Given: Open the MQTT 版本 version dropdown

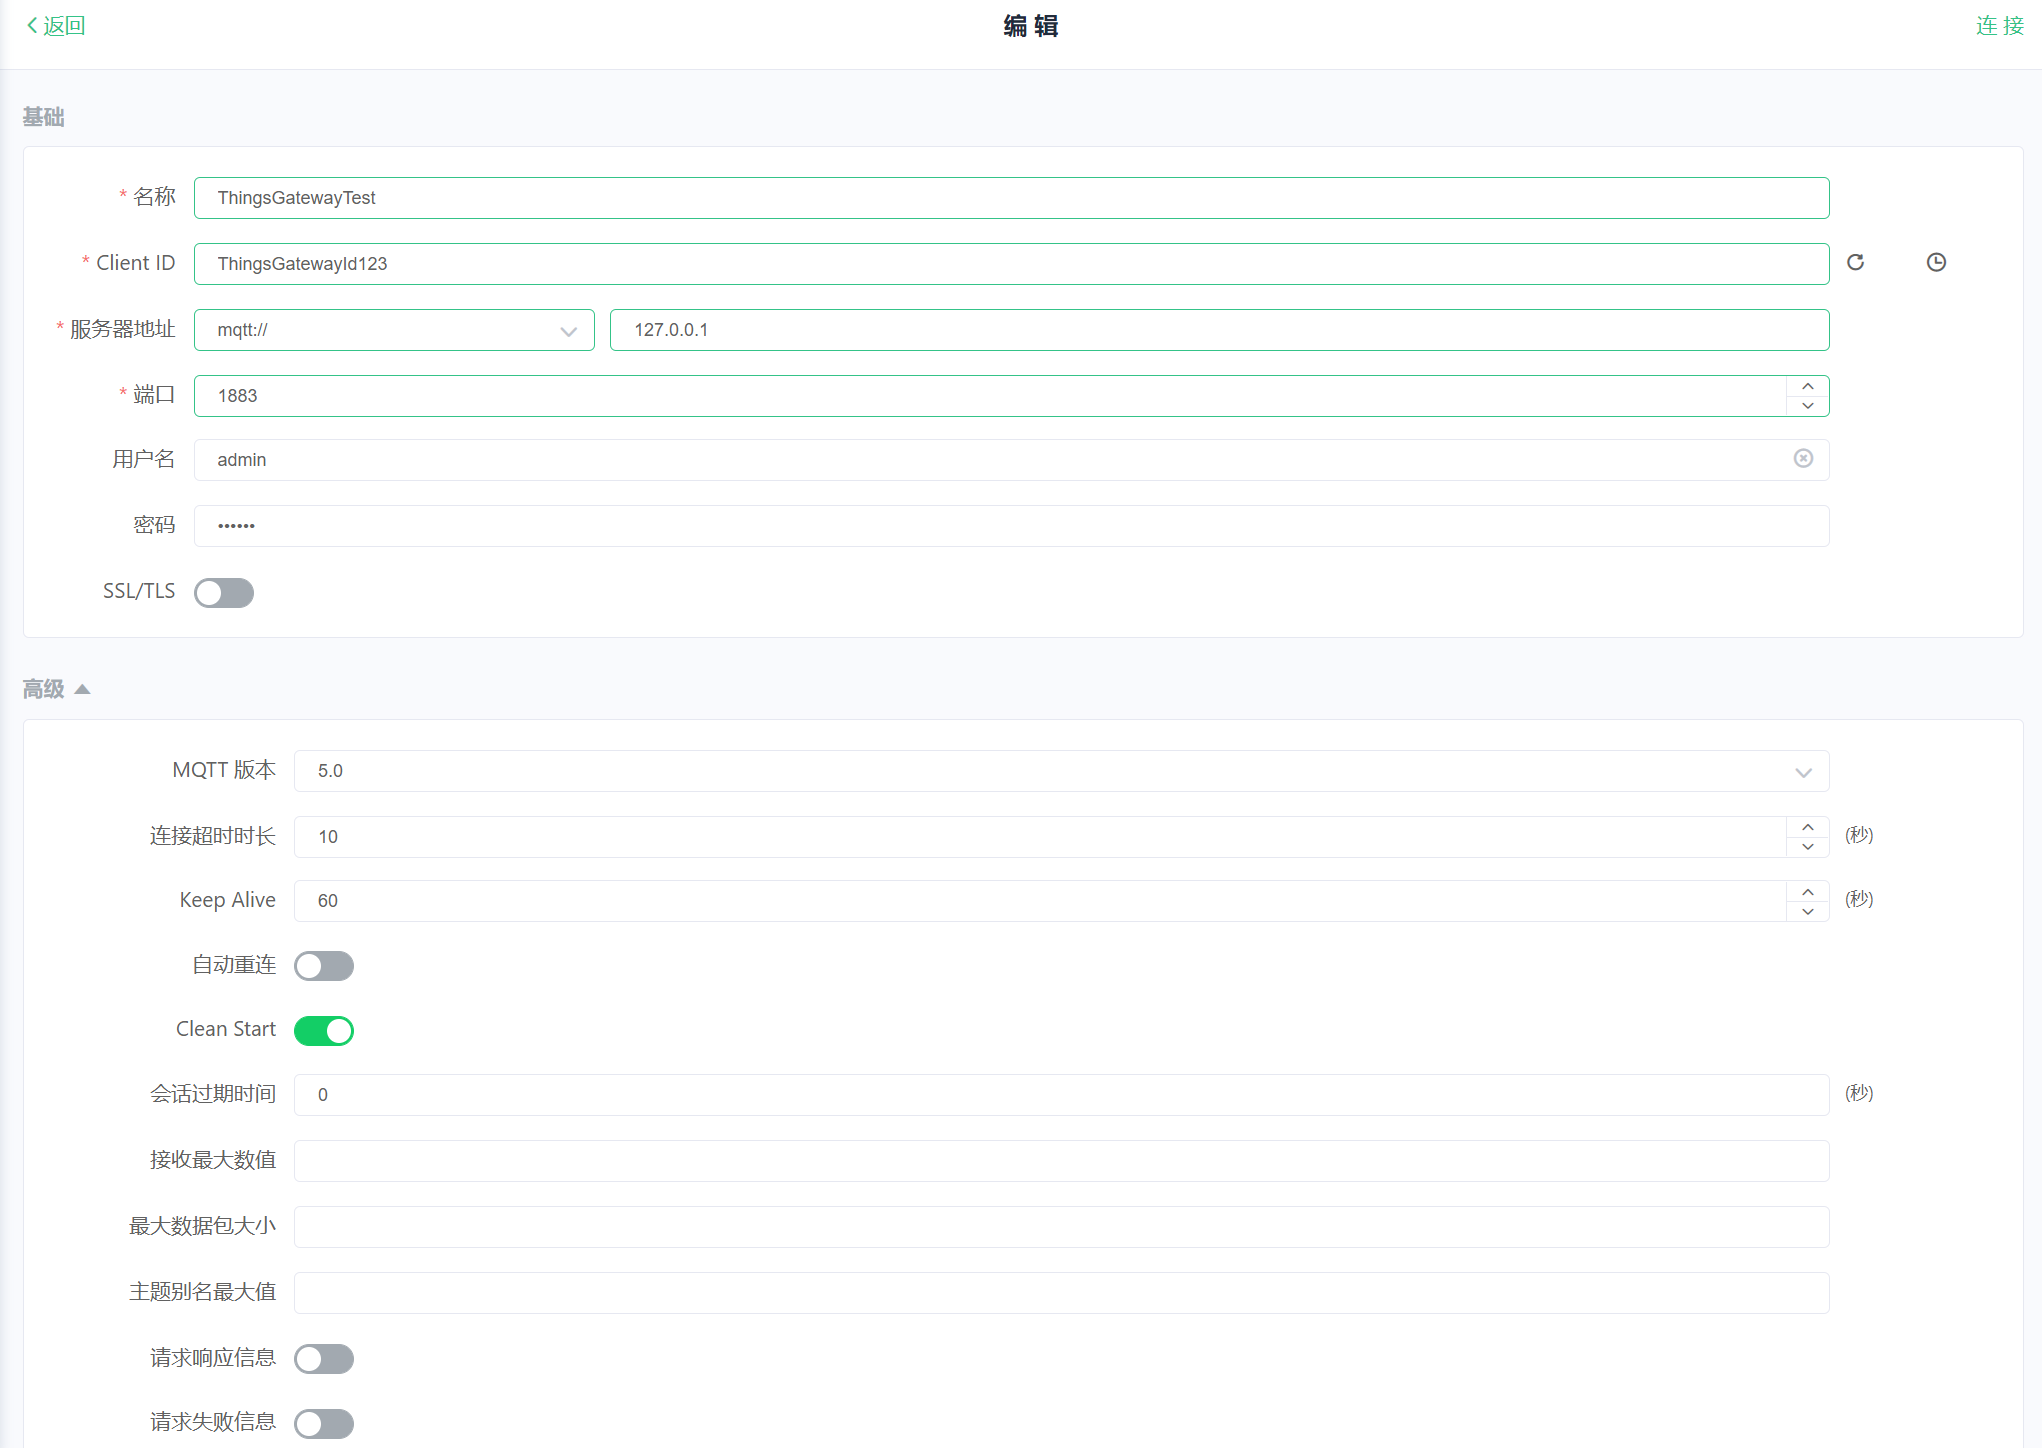Looking at the screenshot, I should click(1060, 771).
